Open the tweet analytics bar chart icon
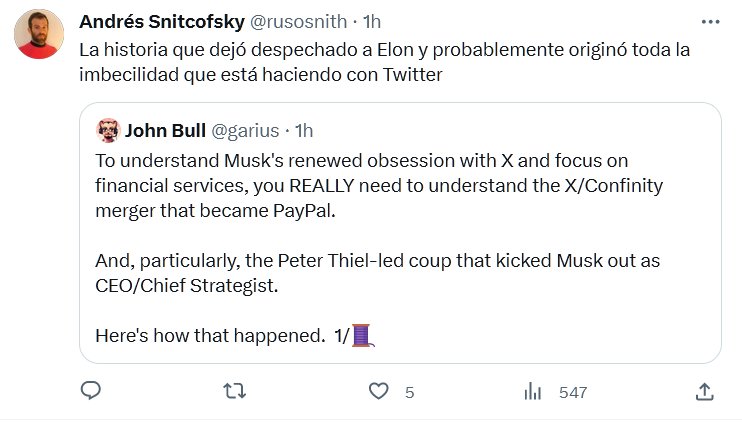The width and height of the screenshot is (742, 422). coord(532,391)
